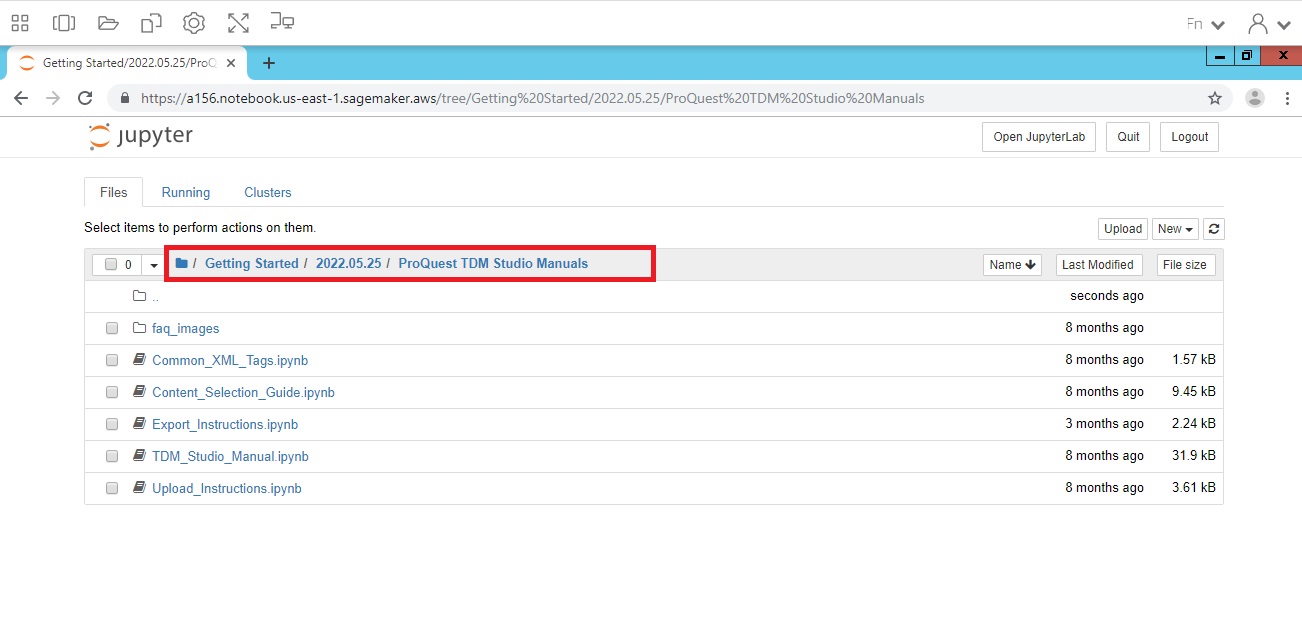
Task: Open the settings gear in the top toolbar
Action: tap(194, 23)
